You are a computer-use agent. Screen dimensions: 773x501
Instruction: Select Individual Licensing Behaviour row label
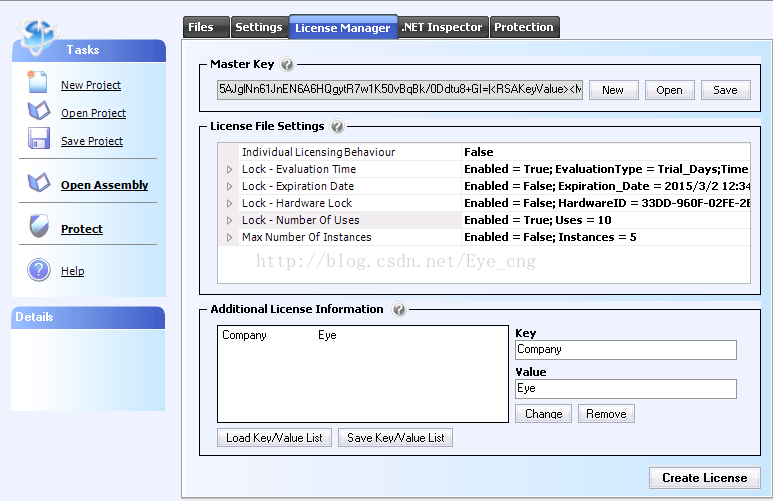click(x=318, y=152)
